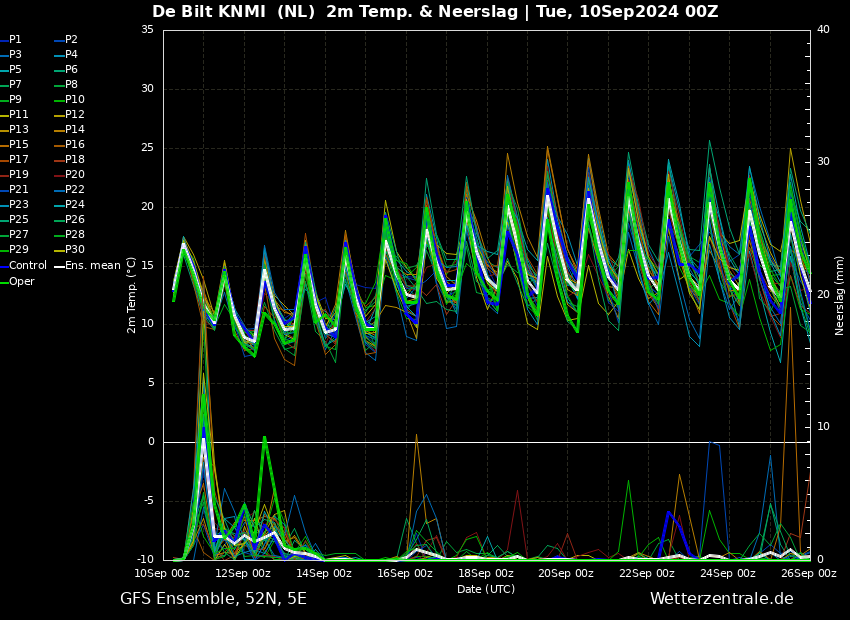Click the 20Sep 00z date tick label
Viewport: 850px width, 620px height.
[566, 574]
